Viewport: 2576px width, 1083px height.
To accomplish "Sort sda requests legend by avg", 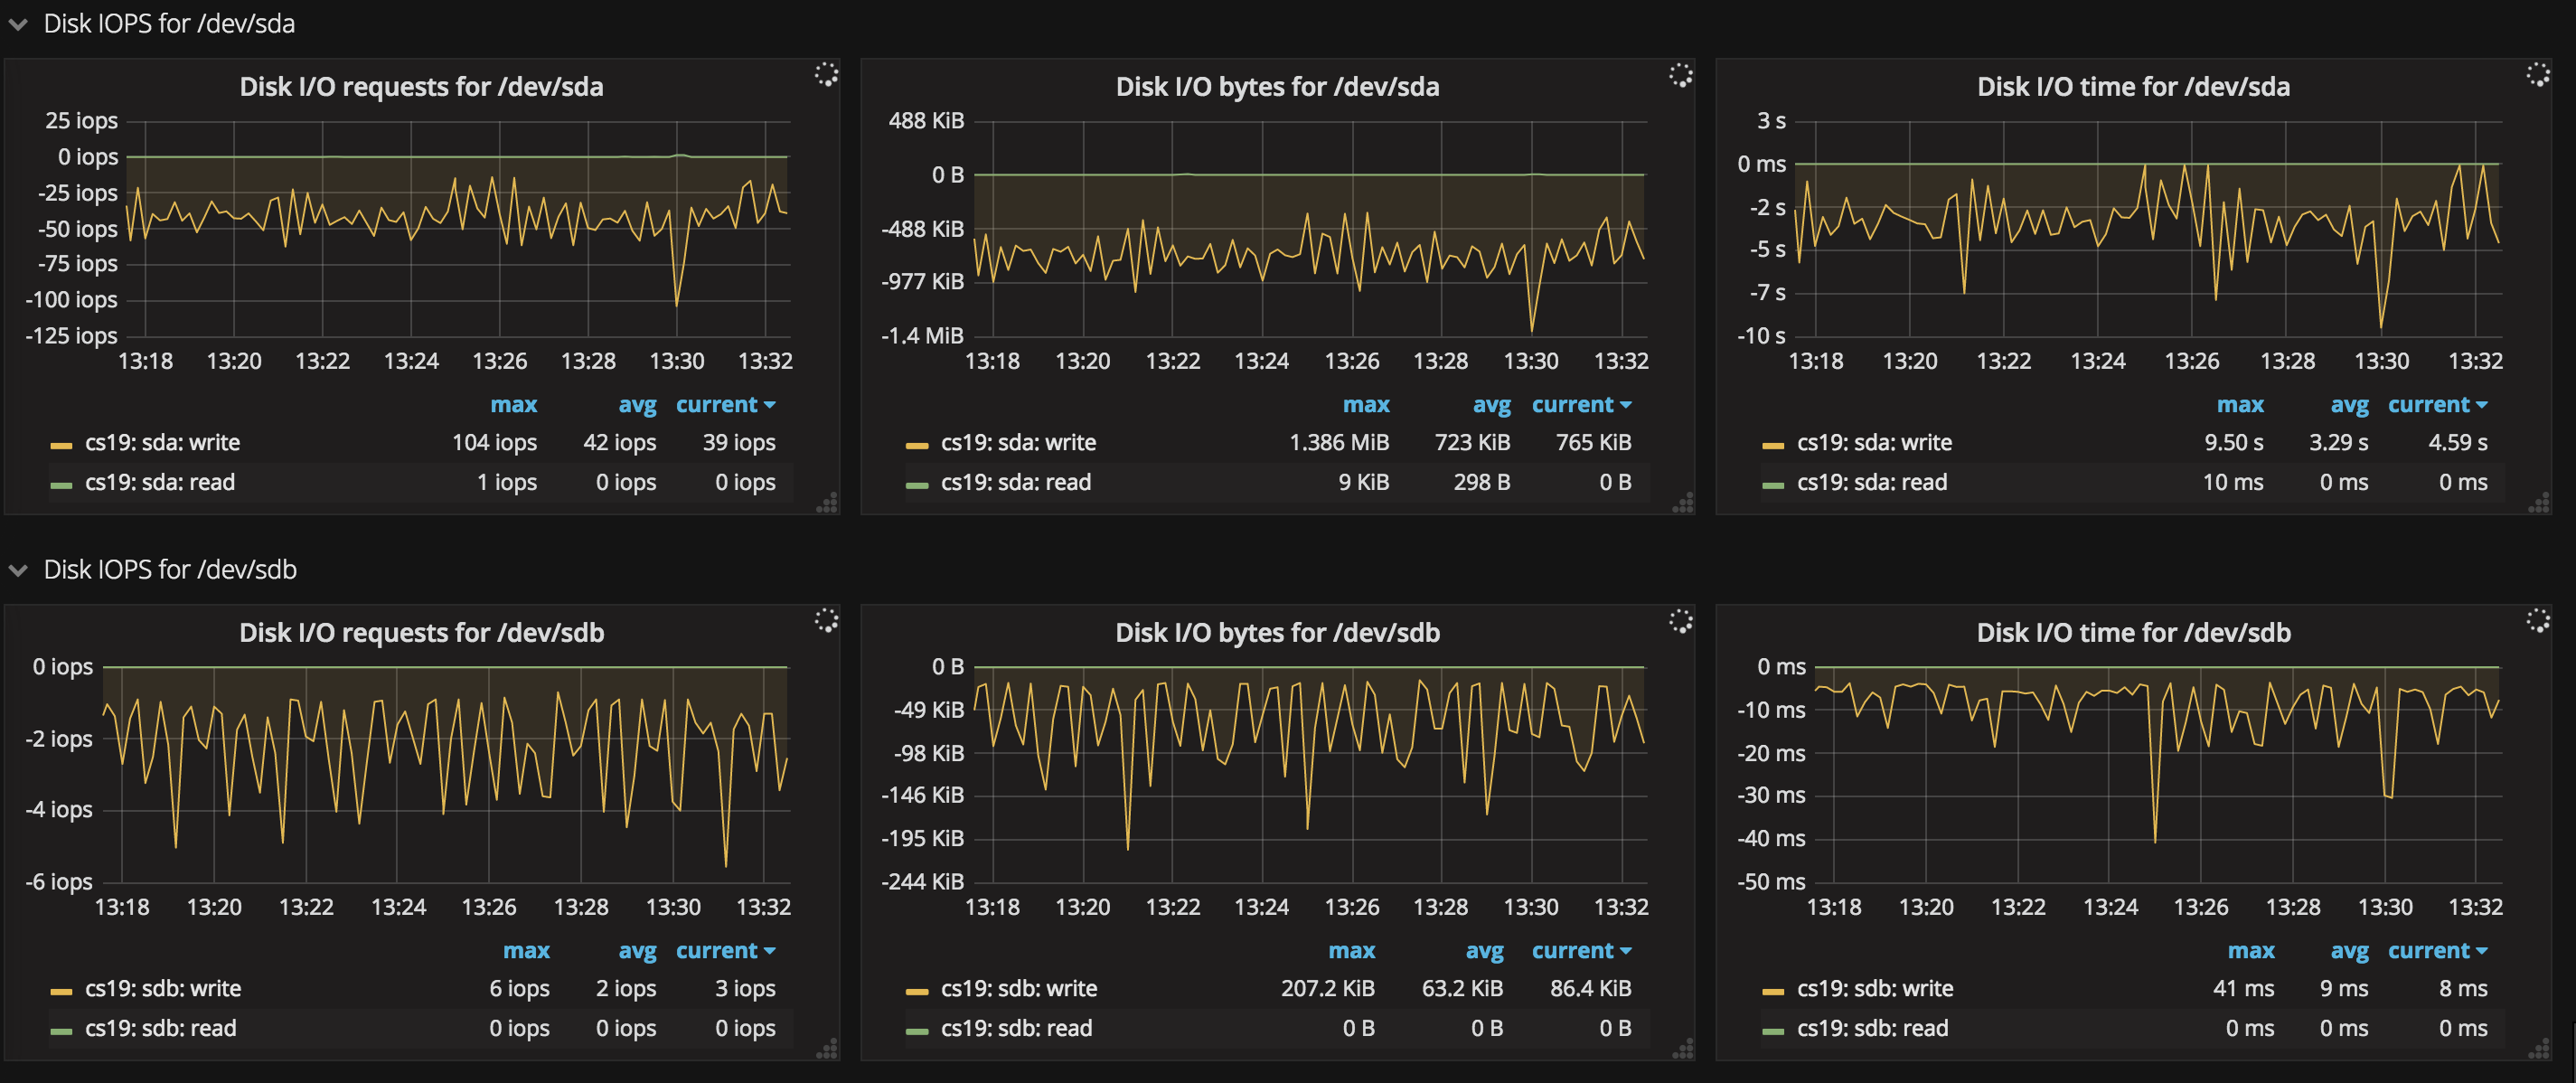I will (637, 405).
